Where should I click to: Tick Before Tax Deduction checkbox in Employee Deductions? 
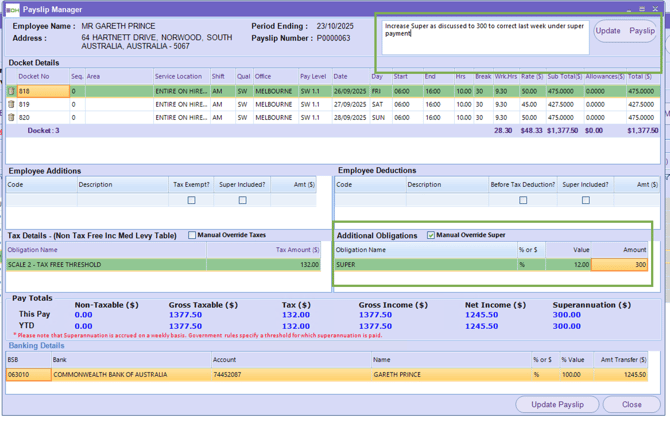coord(523,200)
